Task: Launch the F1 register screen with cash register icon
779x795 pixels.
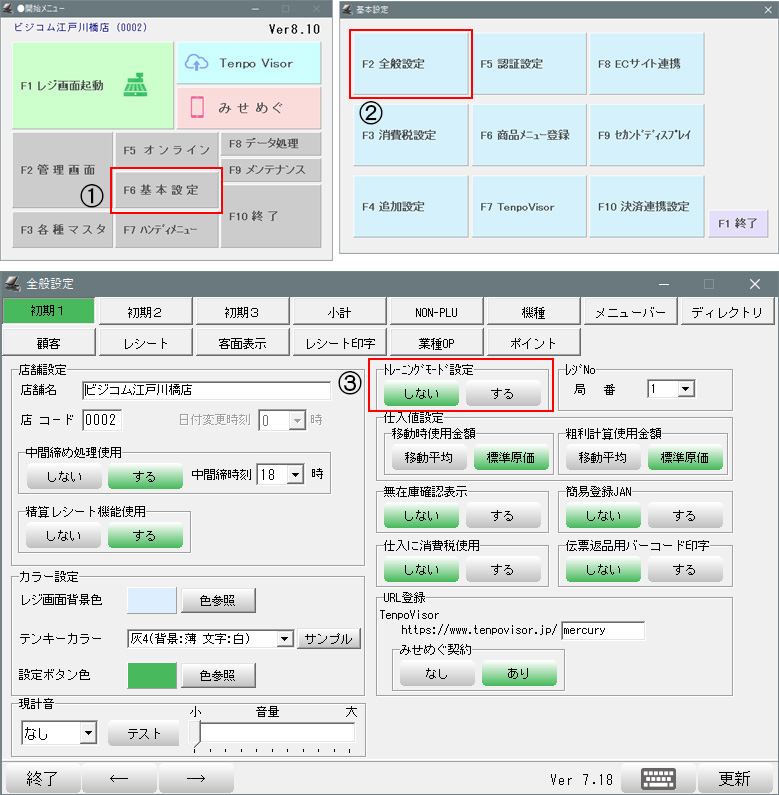Action: tap(94, 86)
